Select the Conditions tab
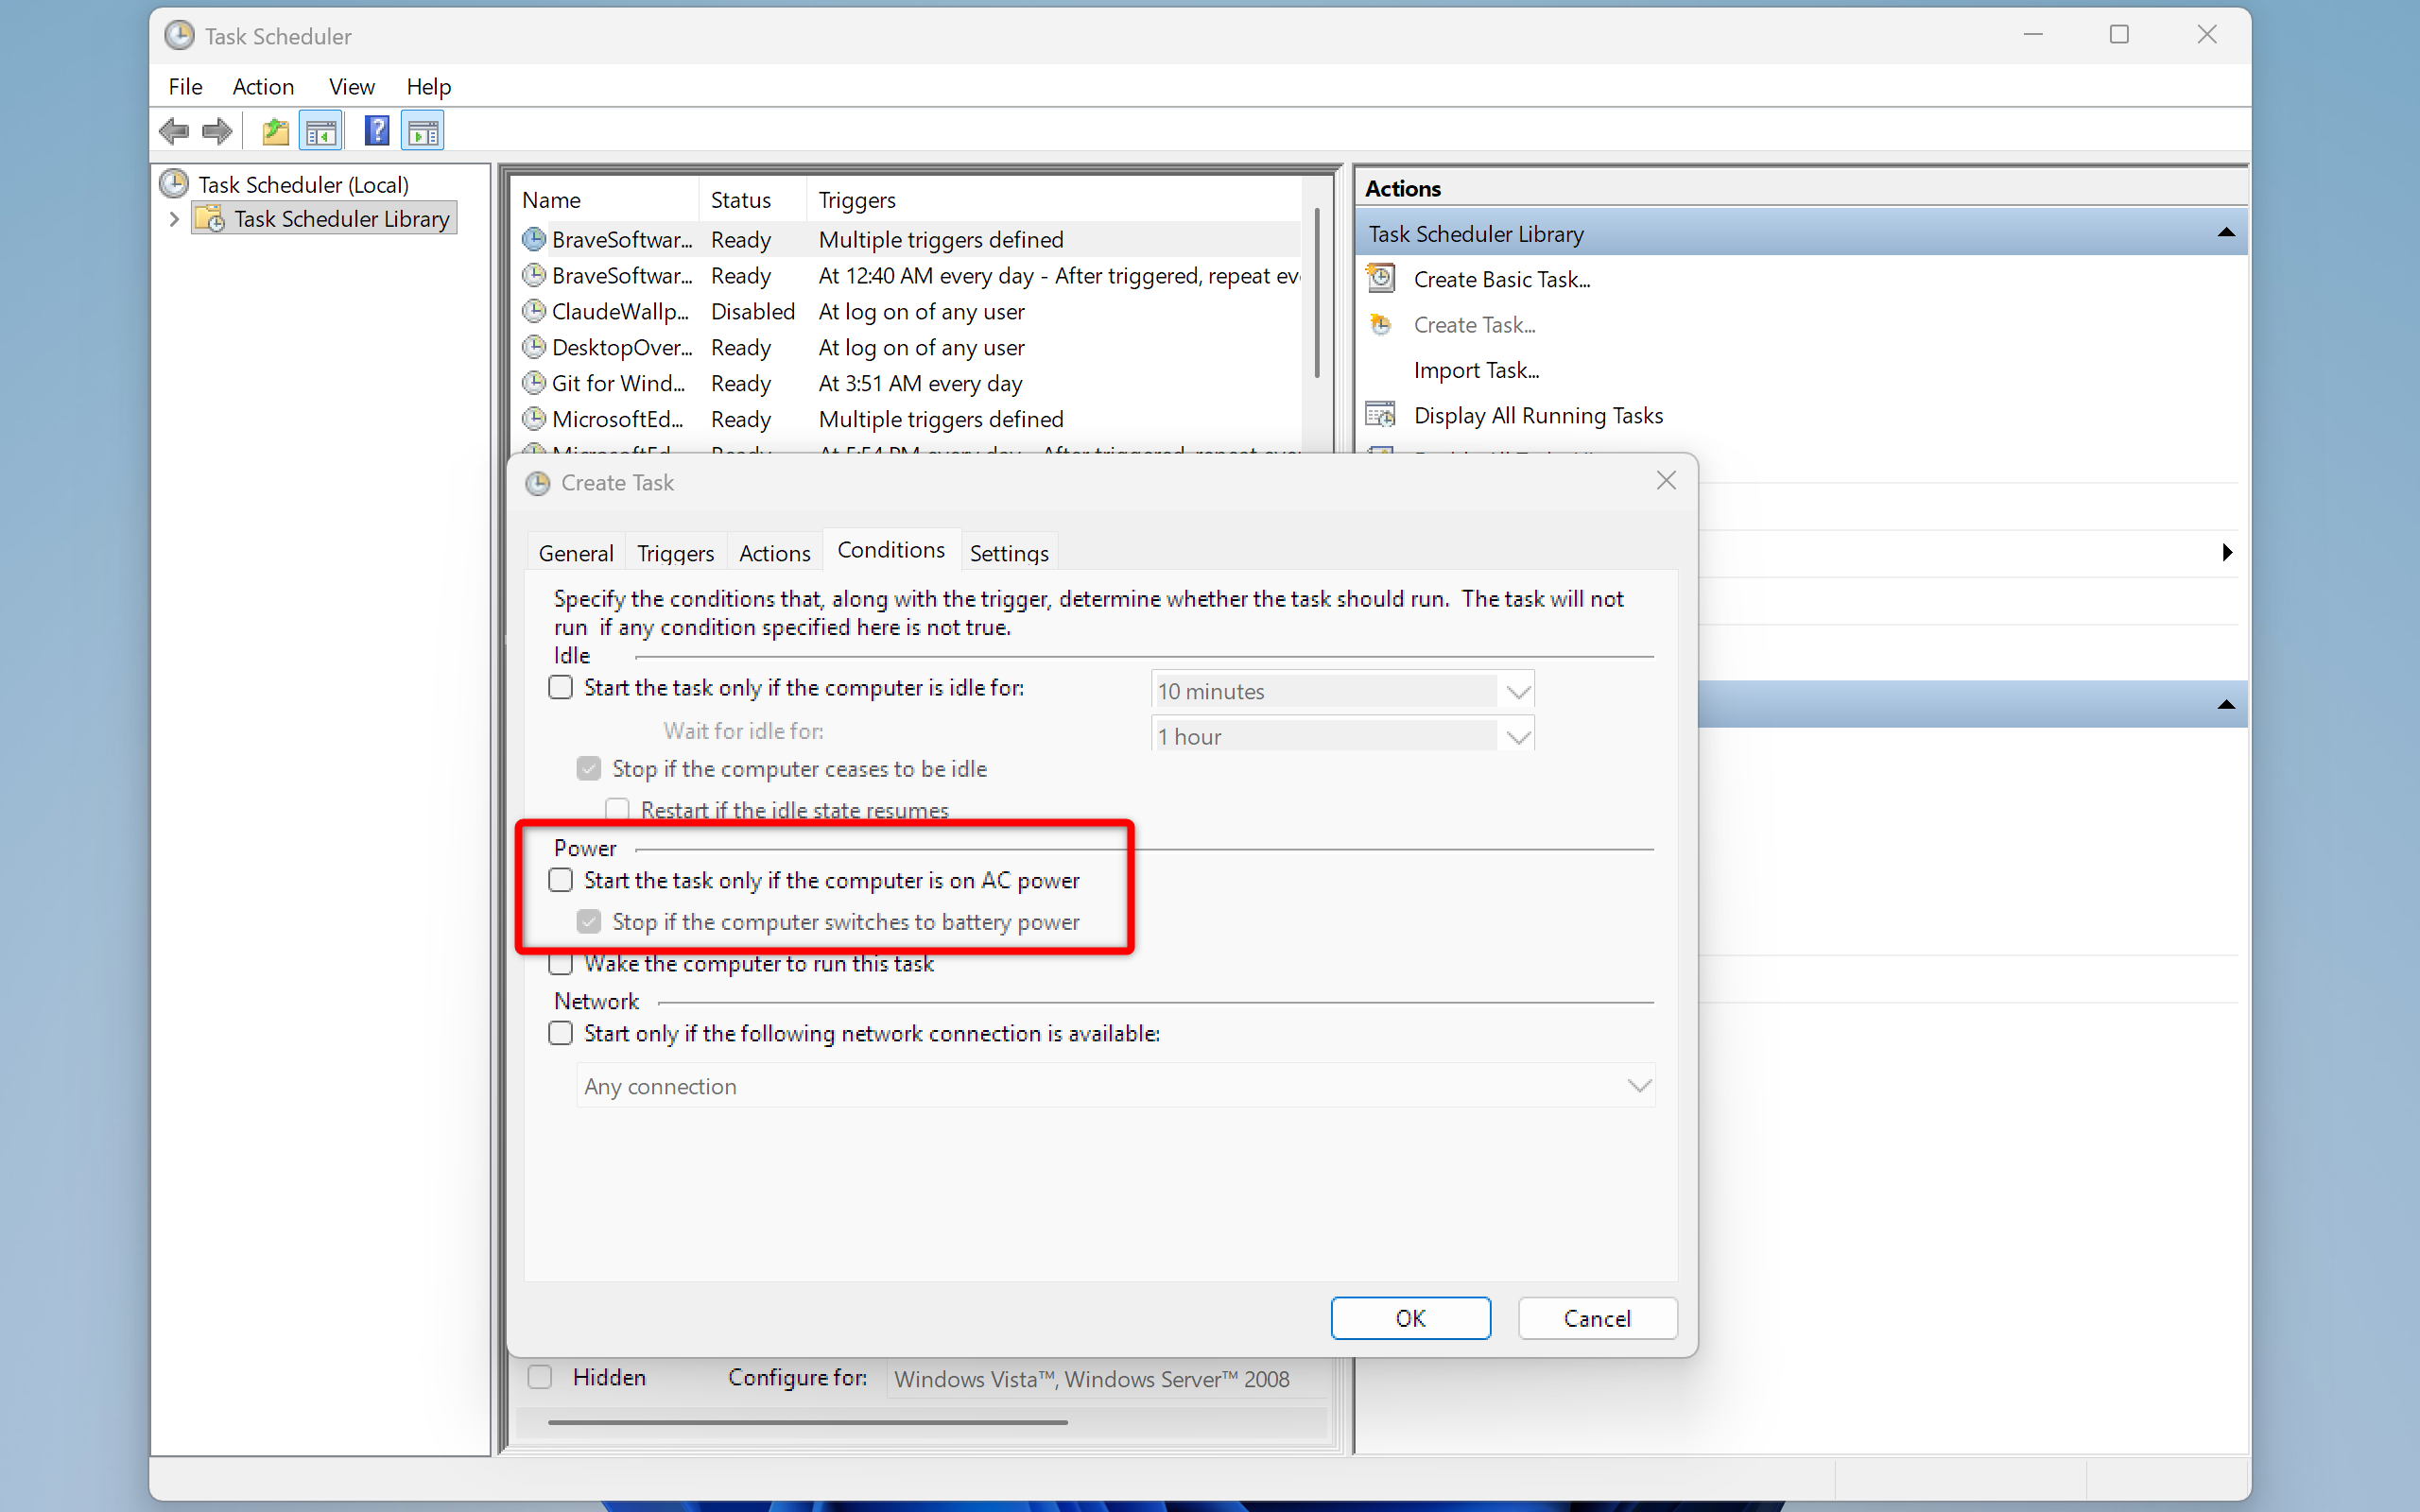 [x=891, y=550]
